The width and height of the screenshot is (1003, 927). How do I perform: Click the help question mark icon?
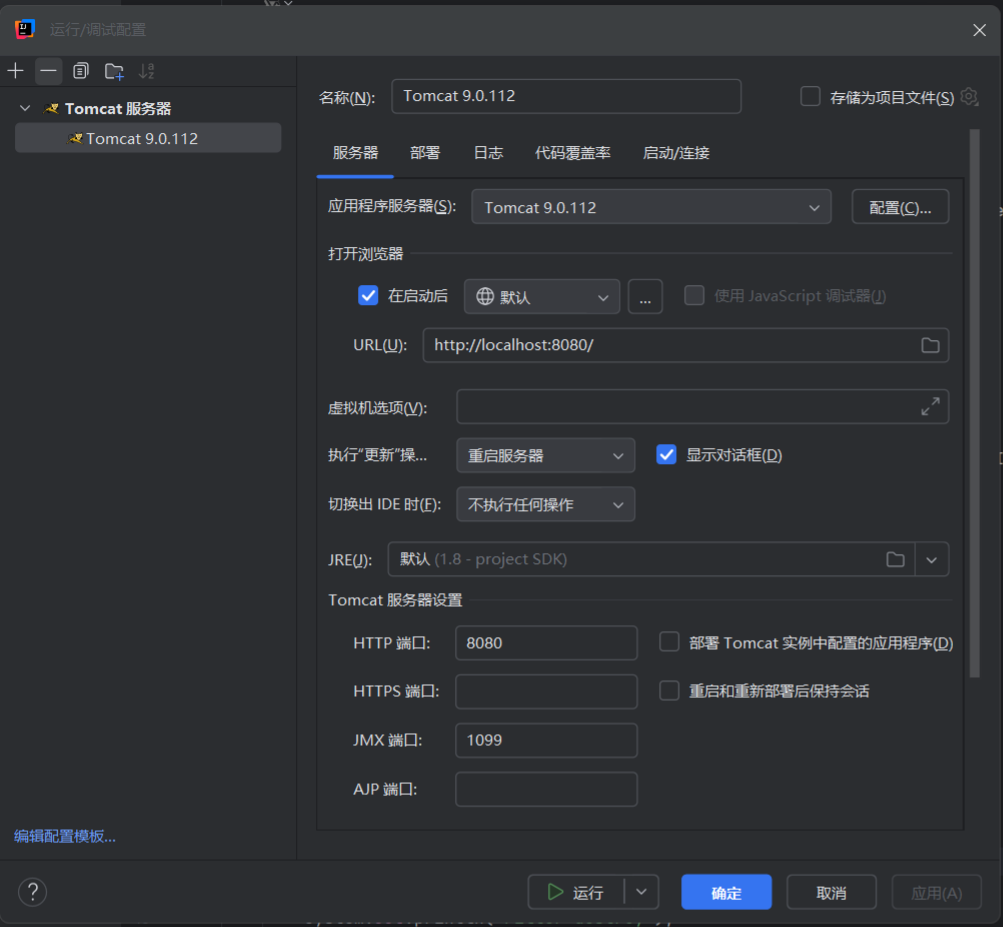click(x=33, y=892)
